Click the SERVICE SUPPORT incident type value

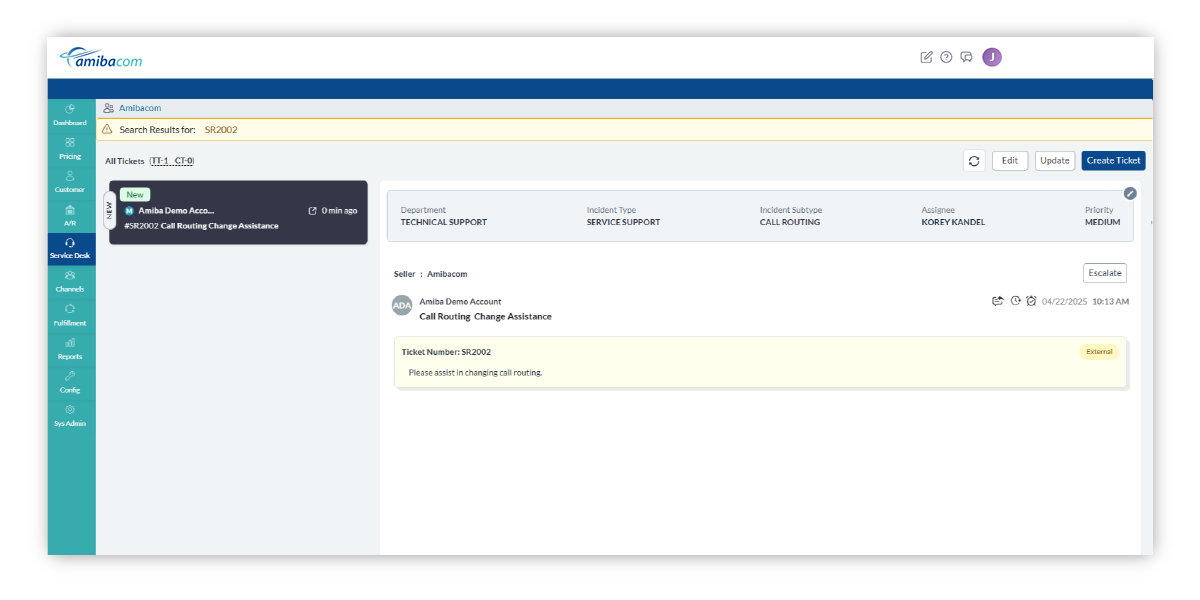click(x=623, y=222)
